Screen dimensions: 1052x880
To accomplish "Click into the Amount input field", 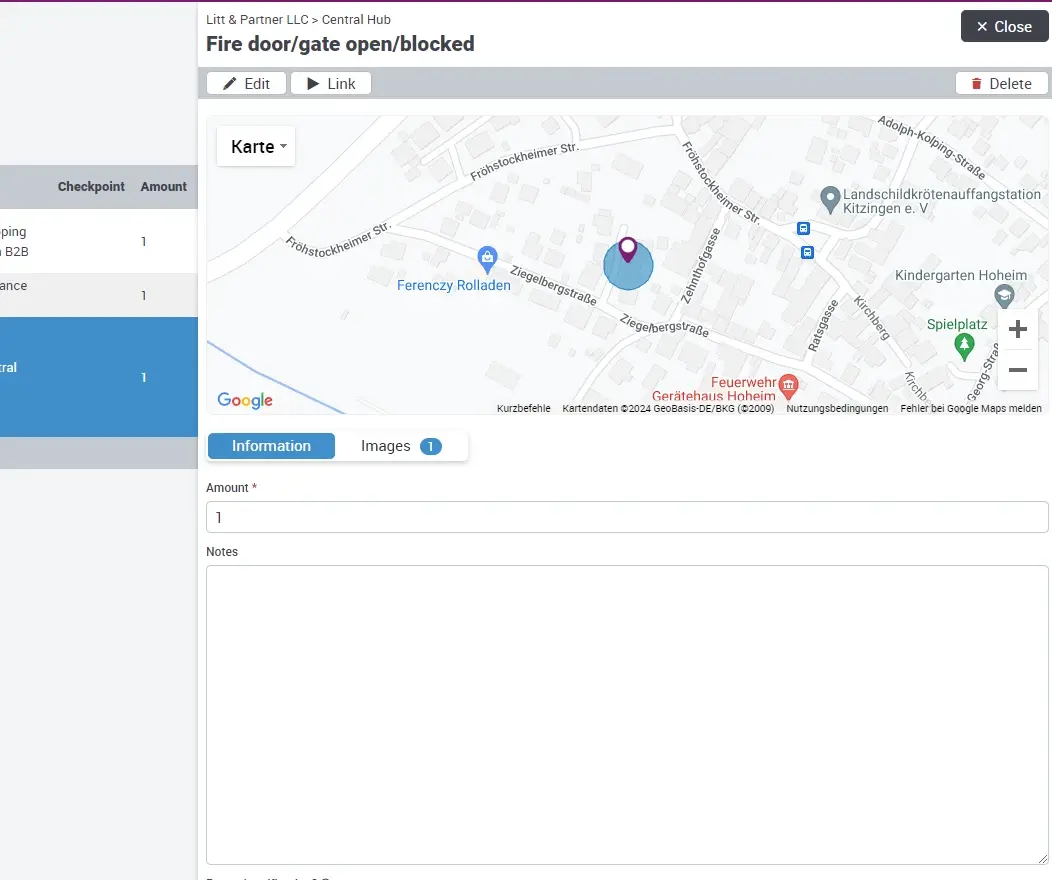I will (x=627, y=517).
